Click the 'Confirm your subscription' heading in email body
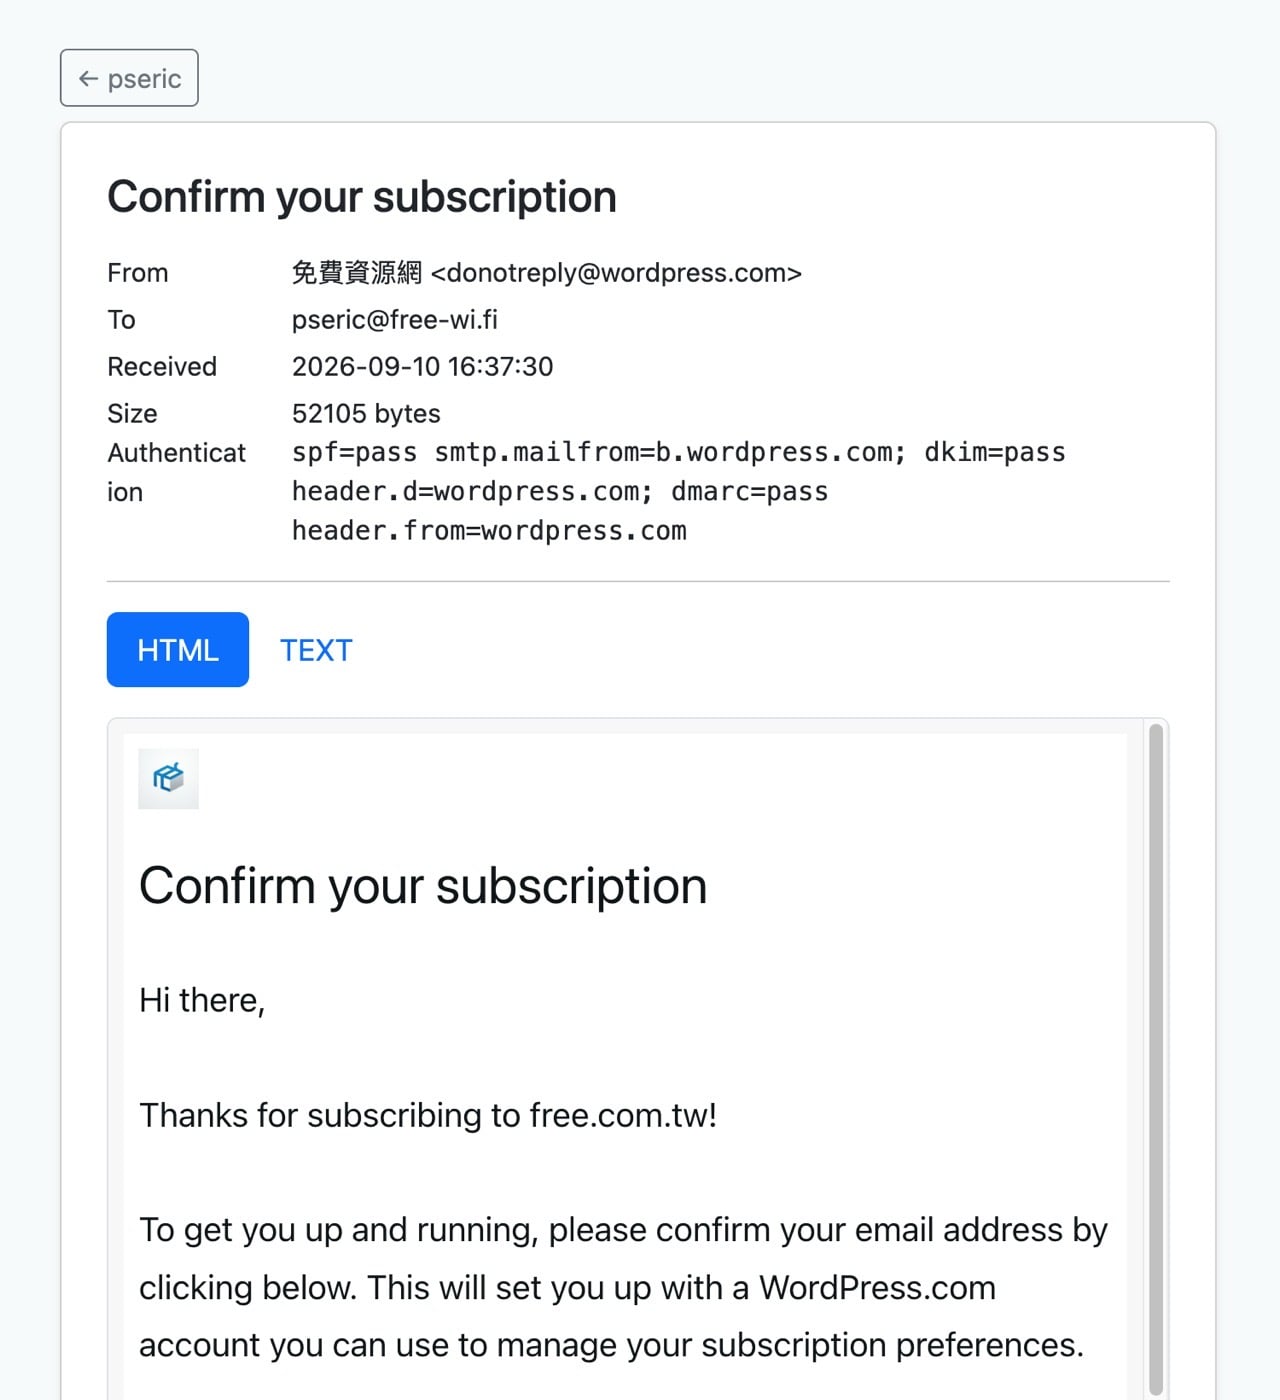 (423, 886)
